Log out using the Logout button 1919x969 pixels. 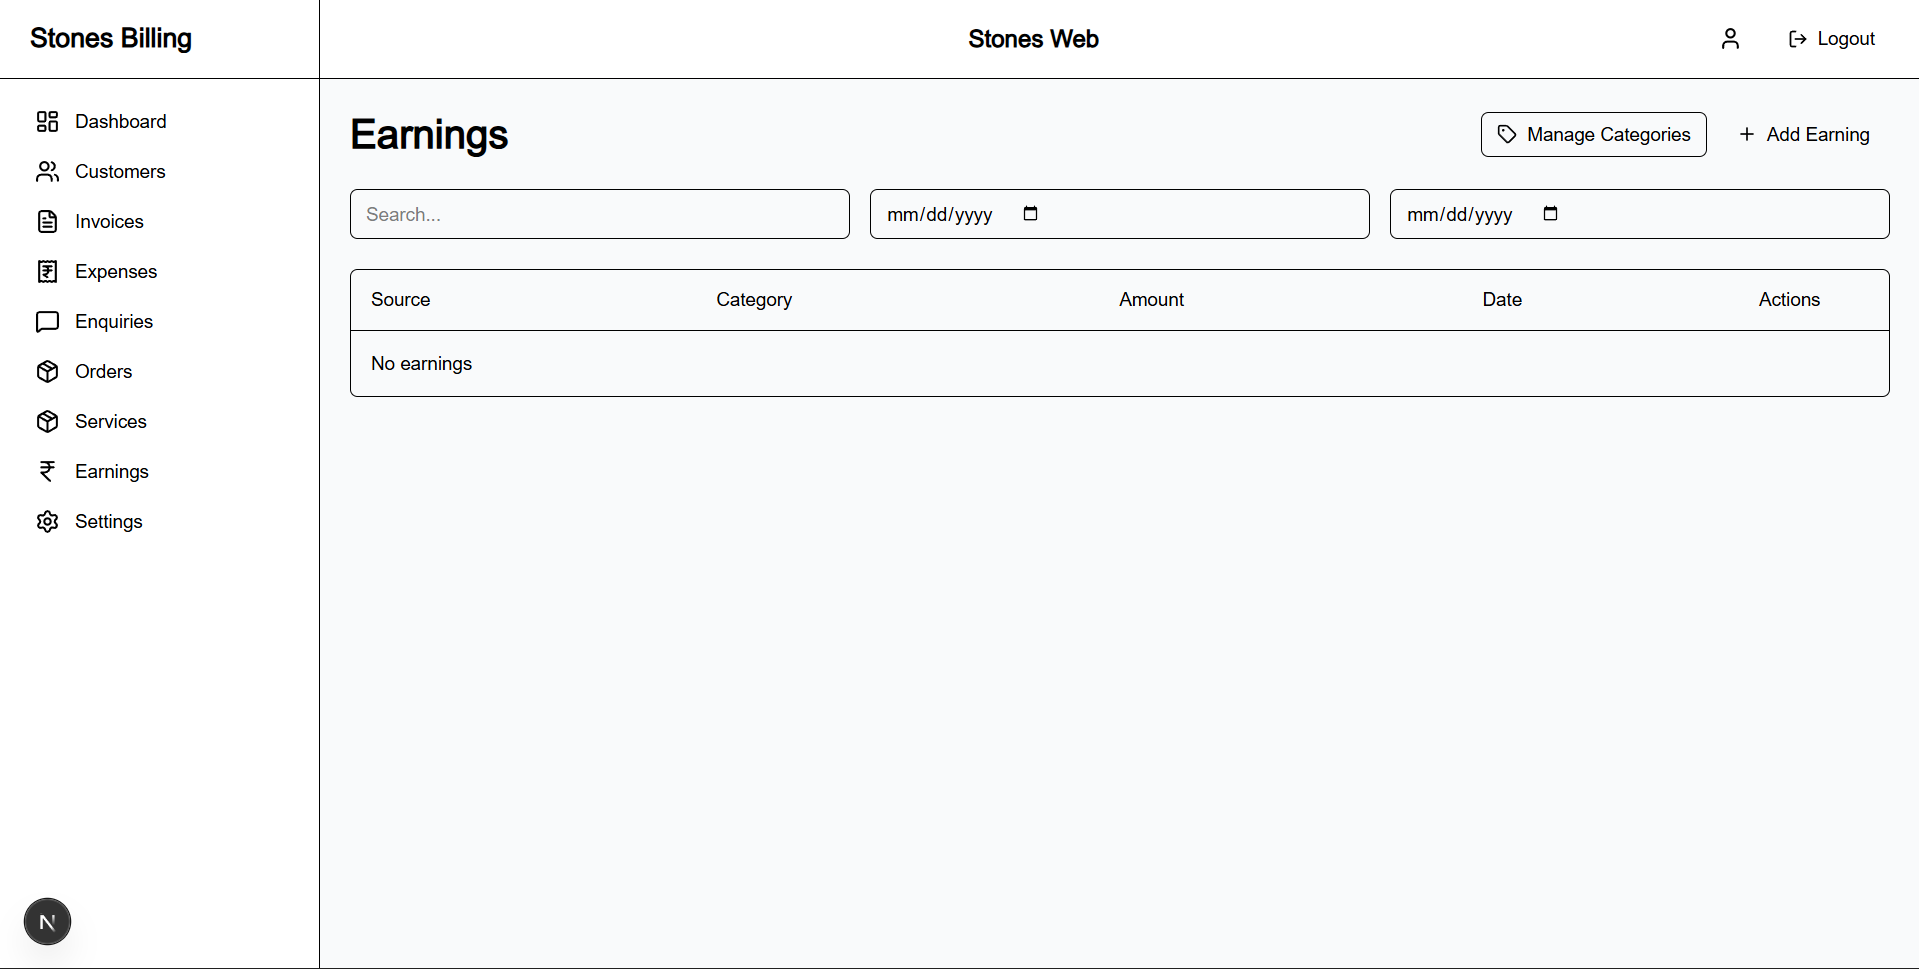point(1831,39)
